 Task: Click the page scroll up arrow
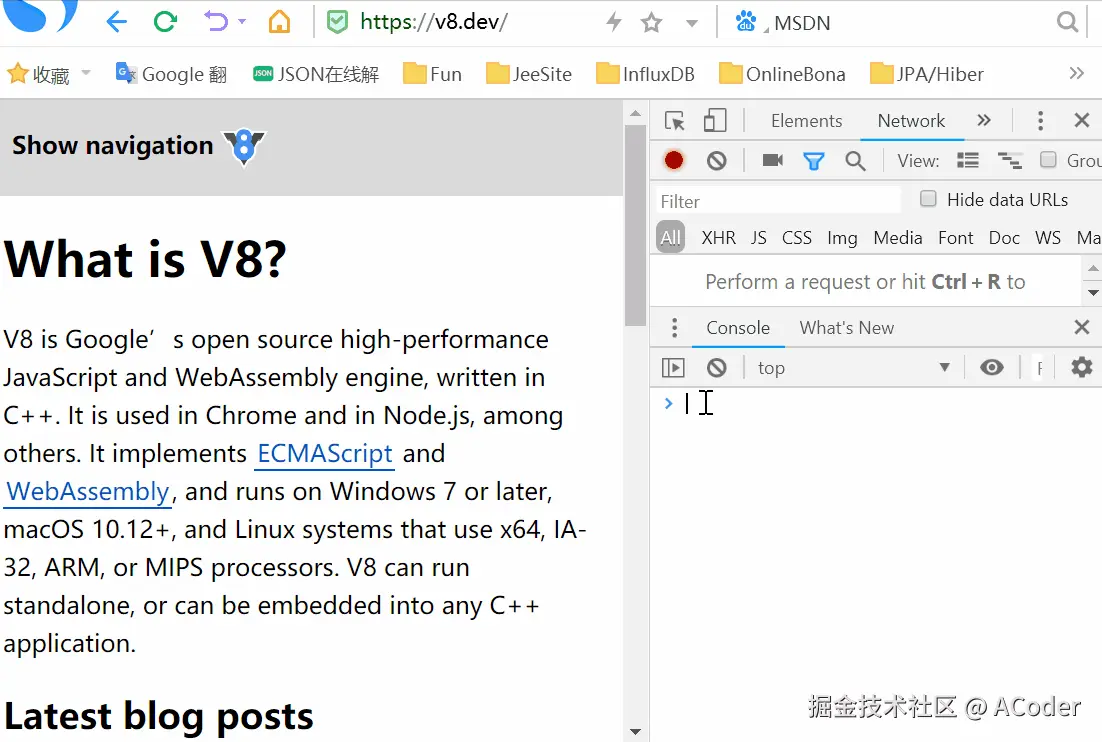635,113
